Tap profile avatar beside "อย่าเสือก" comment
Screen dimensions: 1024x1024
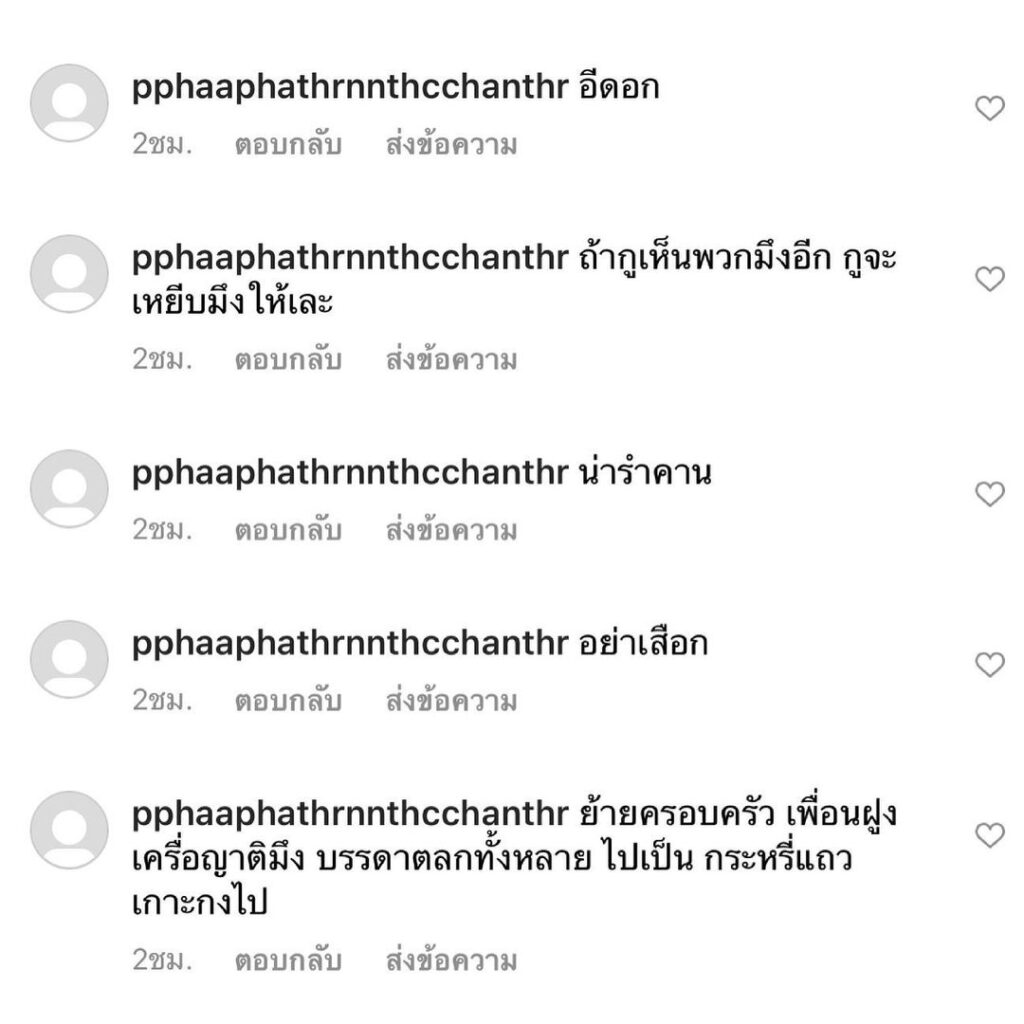[x=69, y=659]
